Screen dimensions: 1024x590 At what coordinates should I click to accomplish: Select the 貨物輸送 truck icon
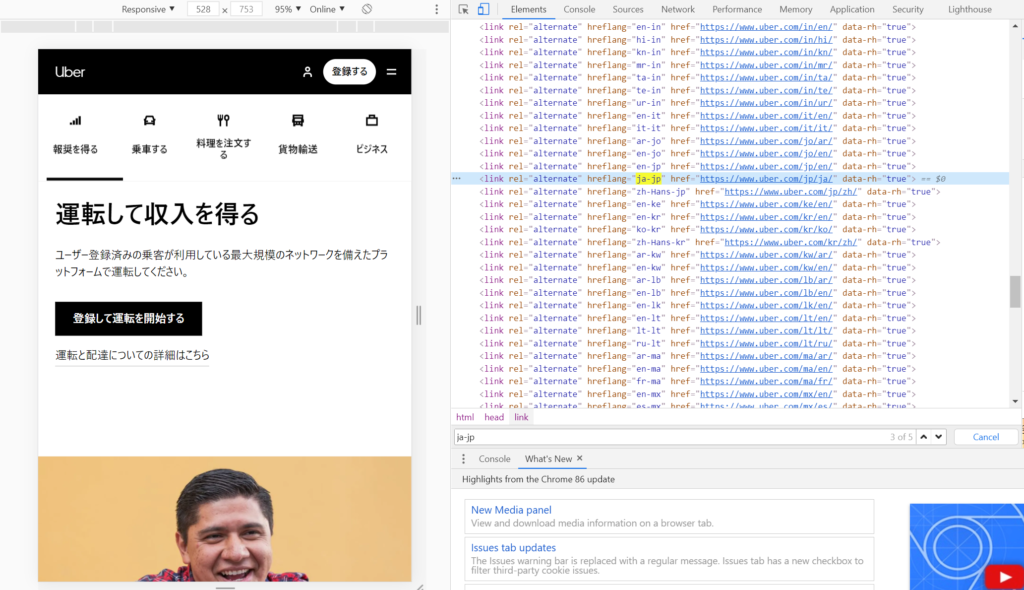tap(297, 120)
